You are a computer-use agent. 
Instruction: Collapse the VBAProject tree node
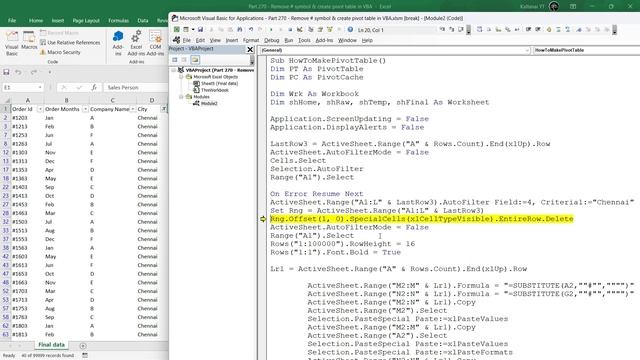174,70
